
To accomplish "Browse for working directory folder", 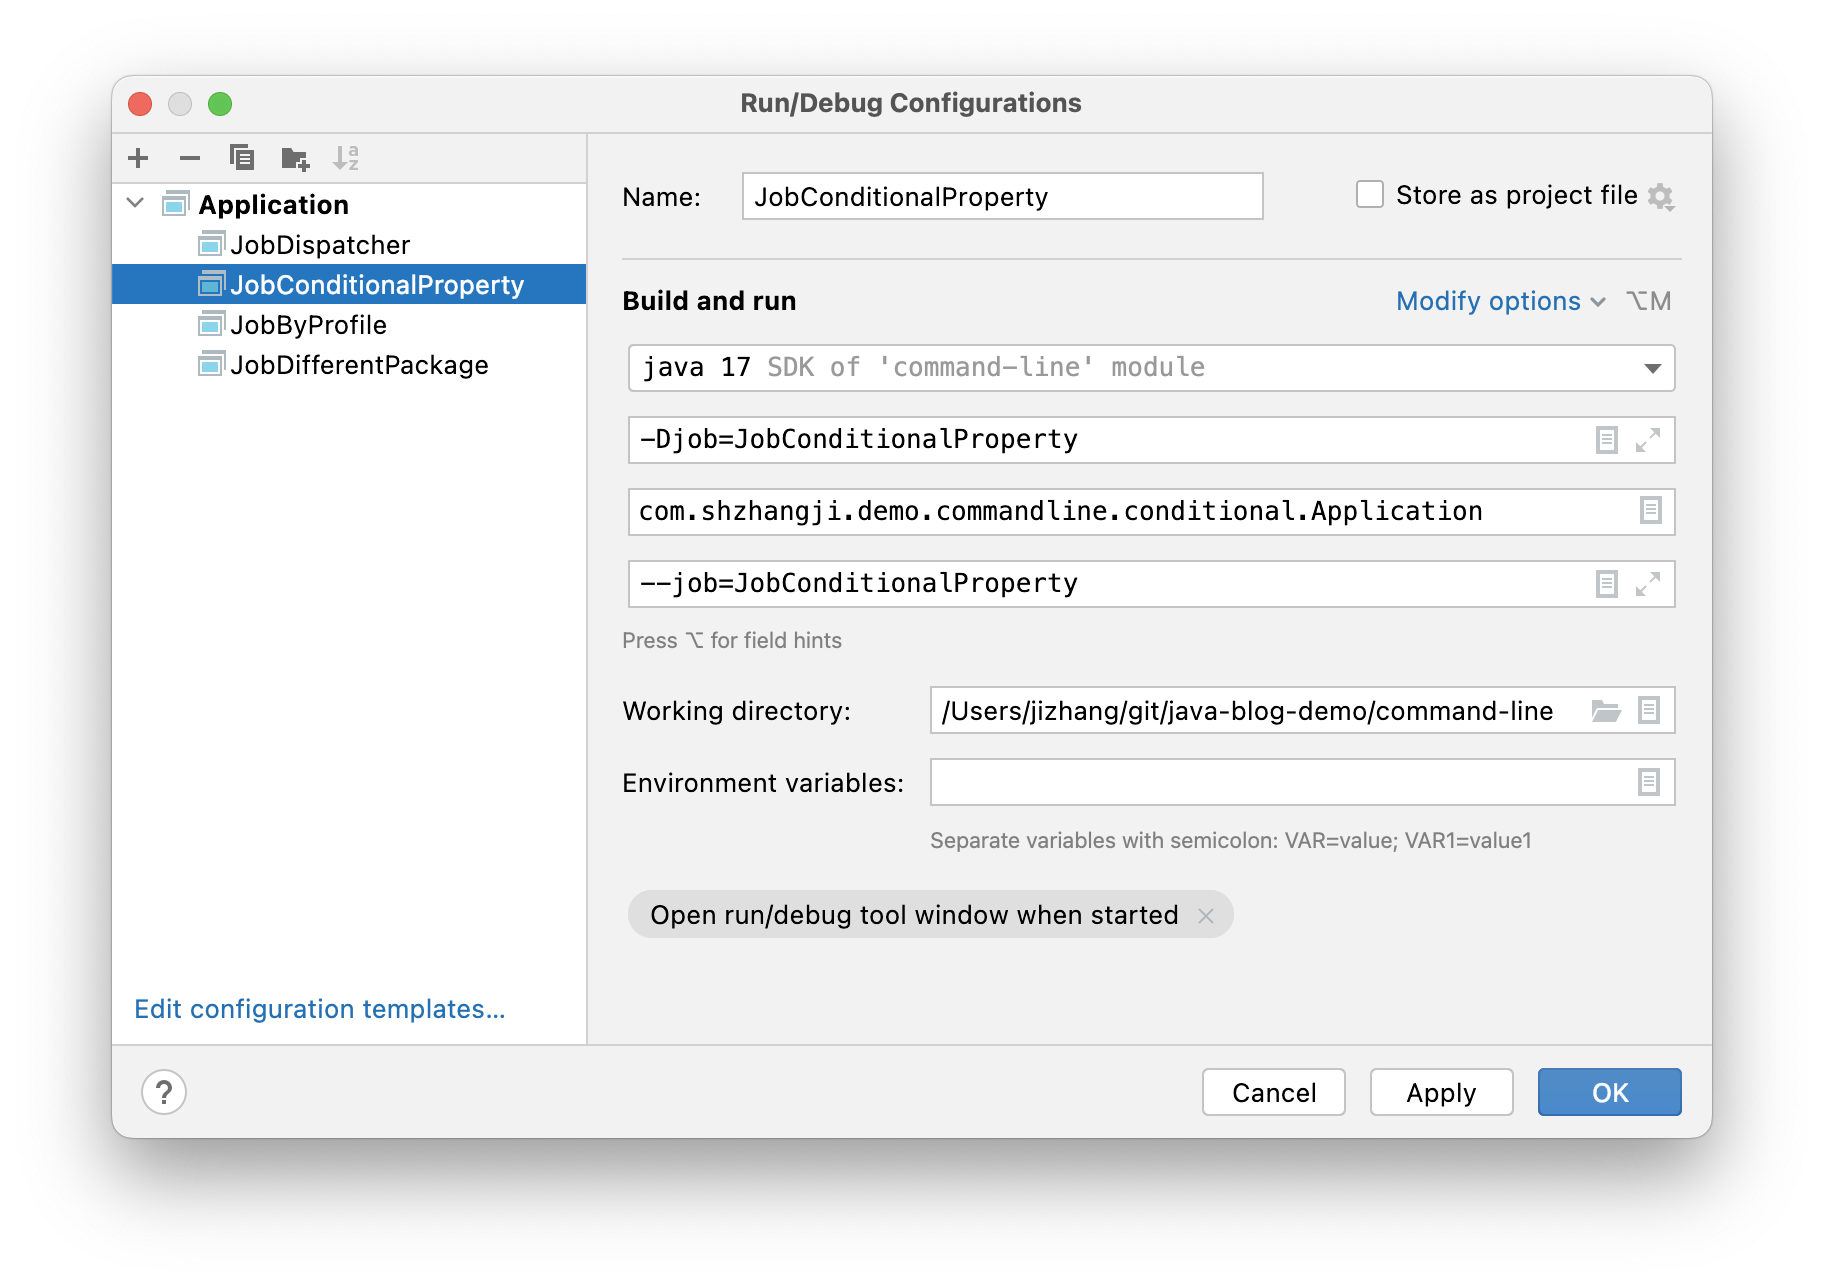I will [1606, 711].
